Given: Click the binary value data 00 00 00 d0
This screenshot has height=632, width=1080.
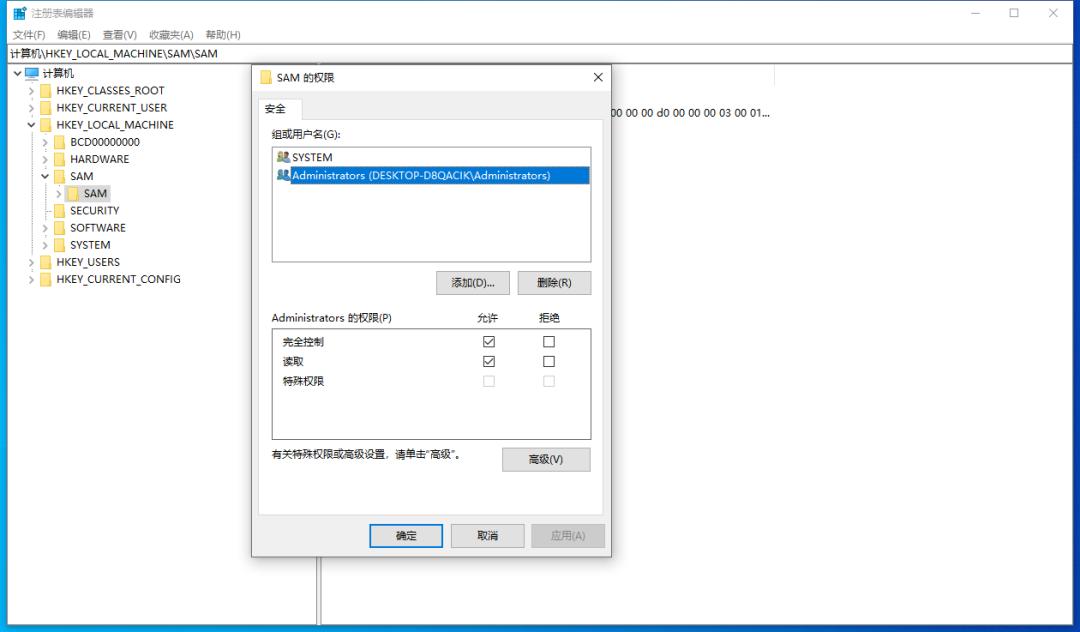Looking at the screenshot, I should (690, 113).
